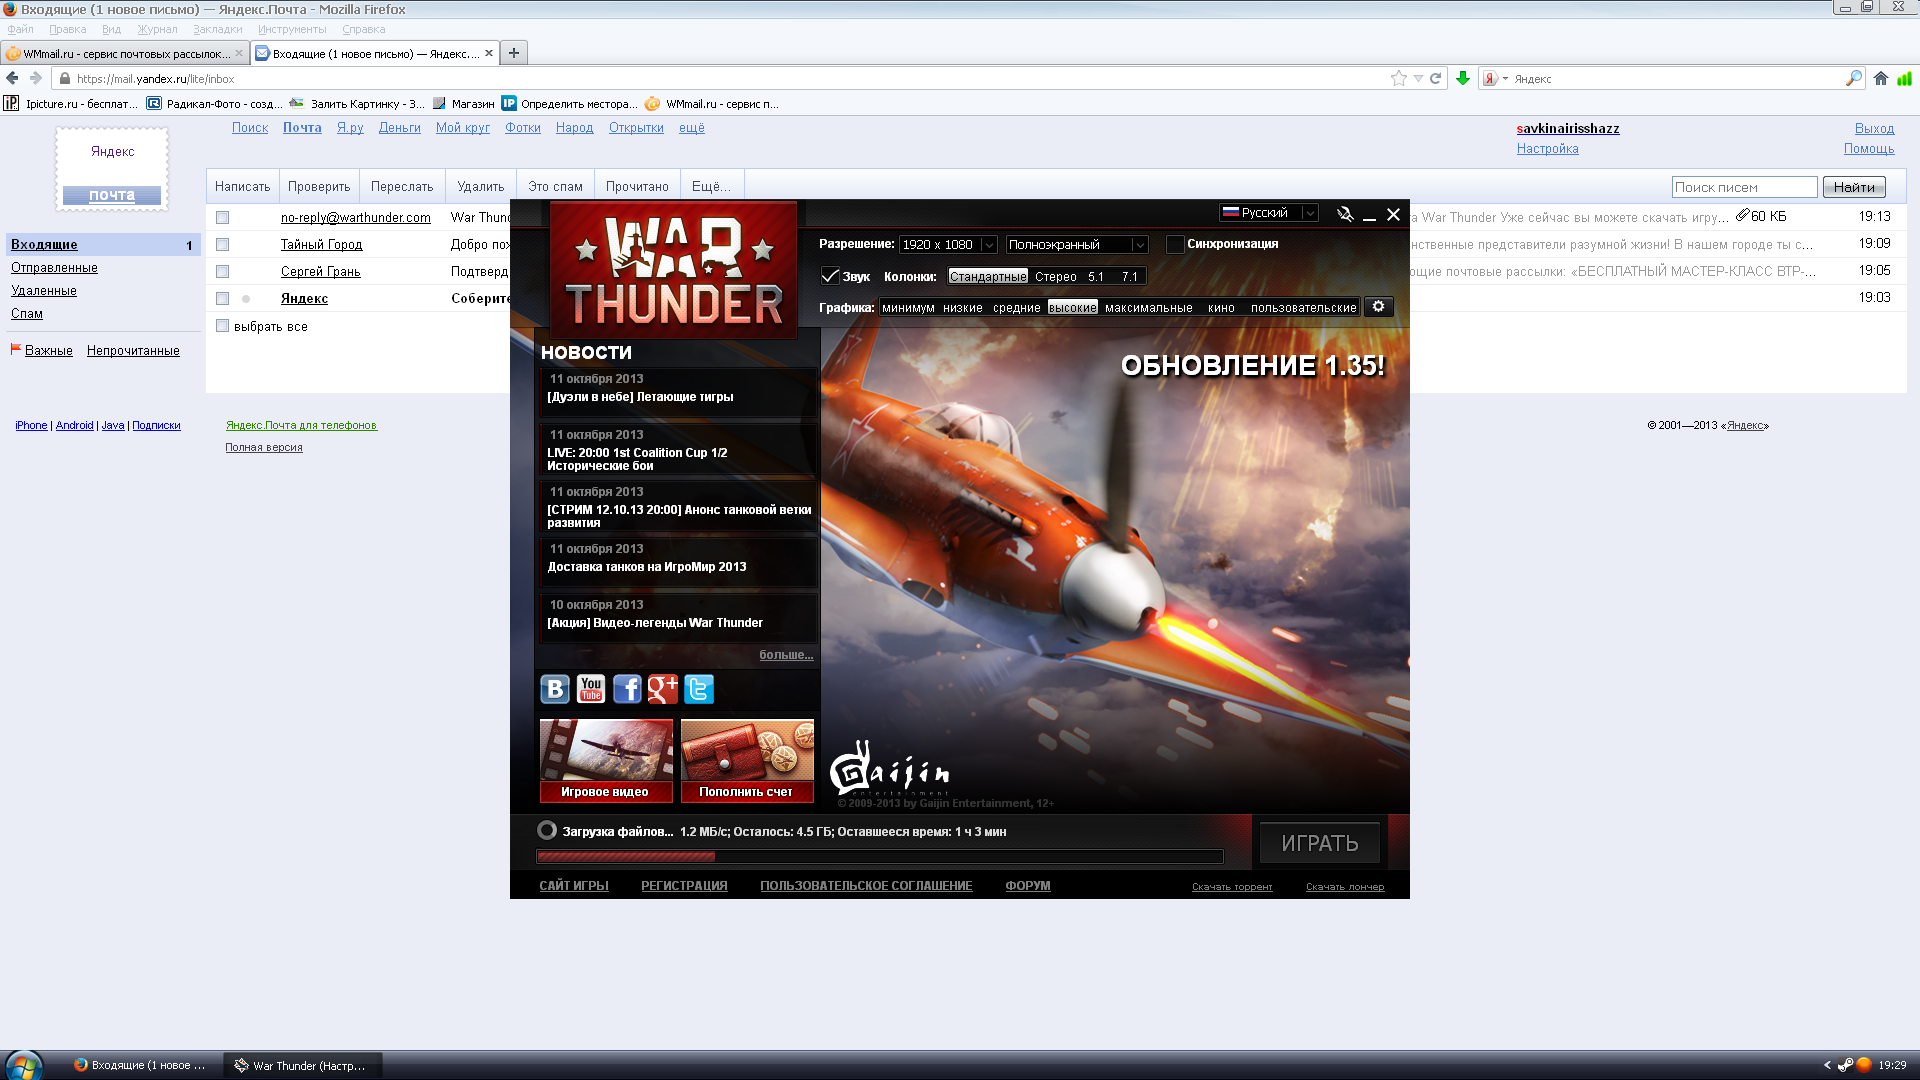
Task: Click Поиск писем input field
Action: click(x=1744, y=187)
